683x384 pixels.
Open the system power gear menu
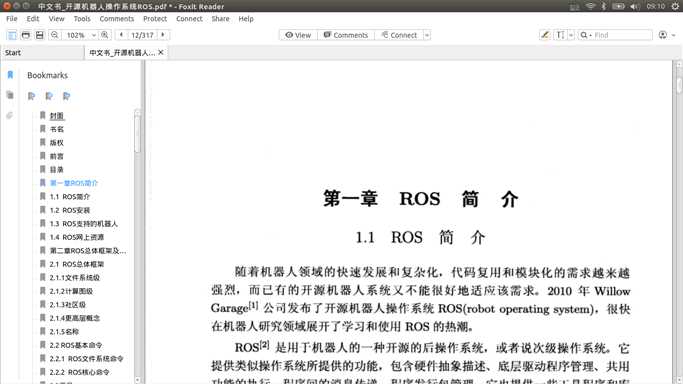coord(675,6)
